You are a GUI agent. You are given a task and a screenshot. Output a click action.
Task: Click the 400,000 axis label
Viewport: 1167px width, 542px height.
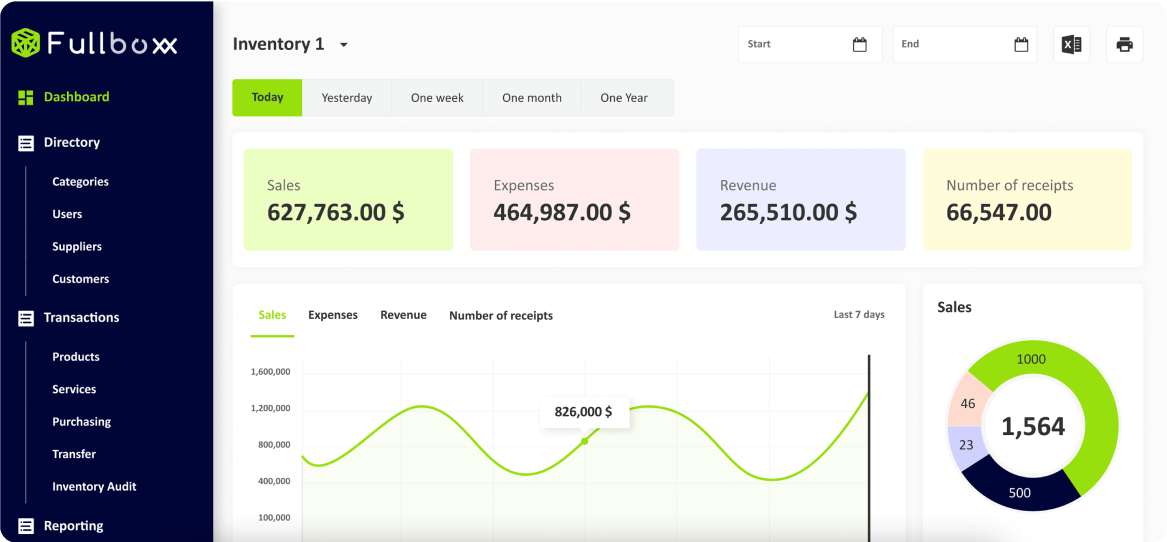pos(274,482)
